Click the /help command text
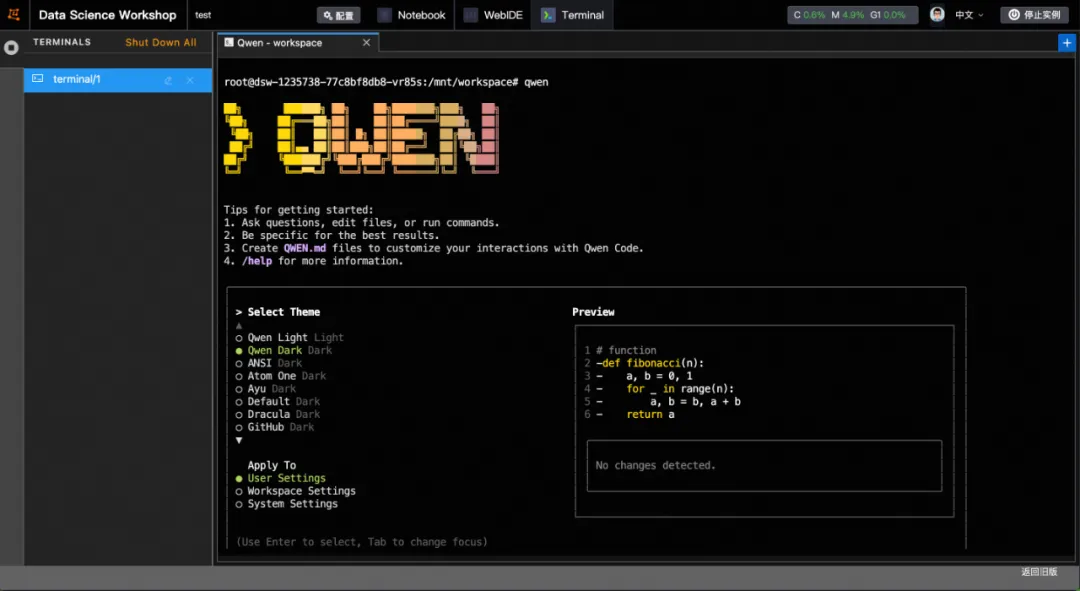This screenshot has height=591, width=1080. tap(256, 261)
